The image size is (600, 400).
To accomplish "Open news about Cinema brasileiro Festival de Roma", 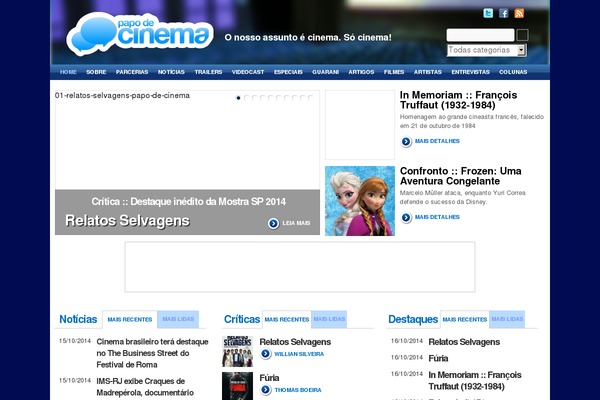I will 152,353.
